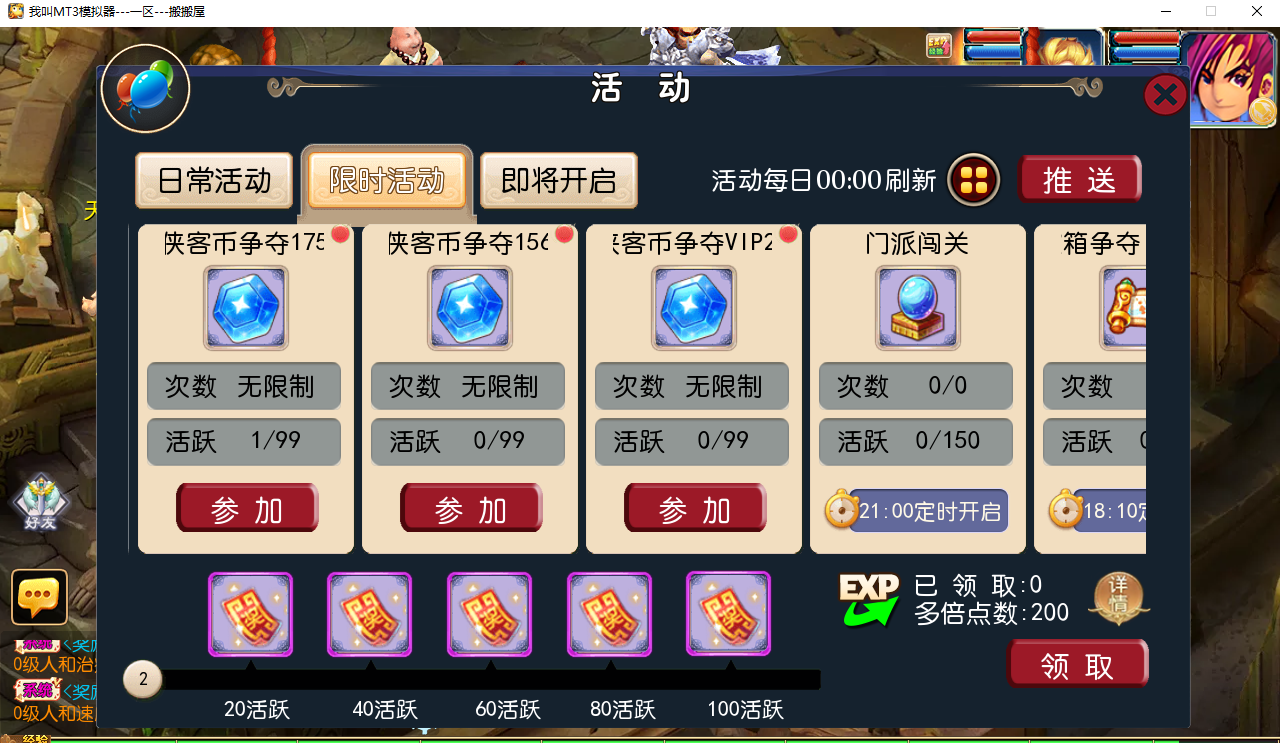The width and height of the screenshot is (1280, 743).
Task: Click 参加 on 侠客币争夺VIP card
Action: pos(695,509)
